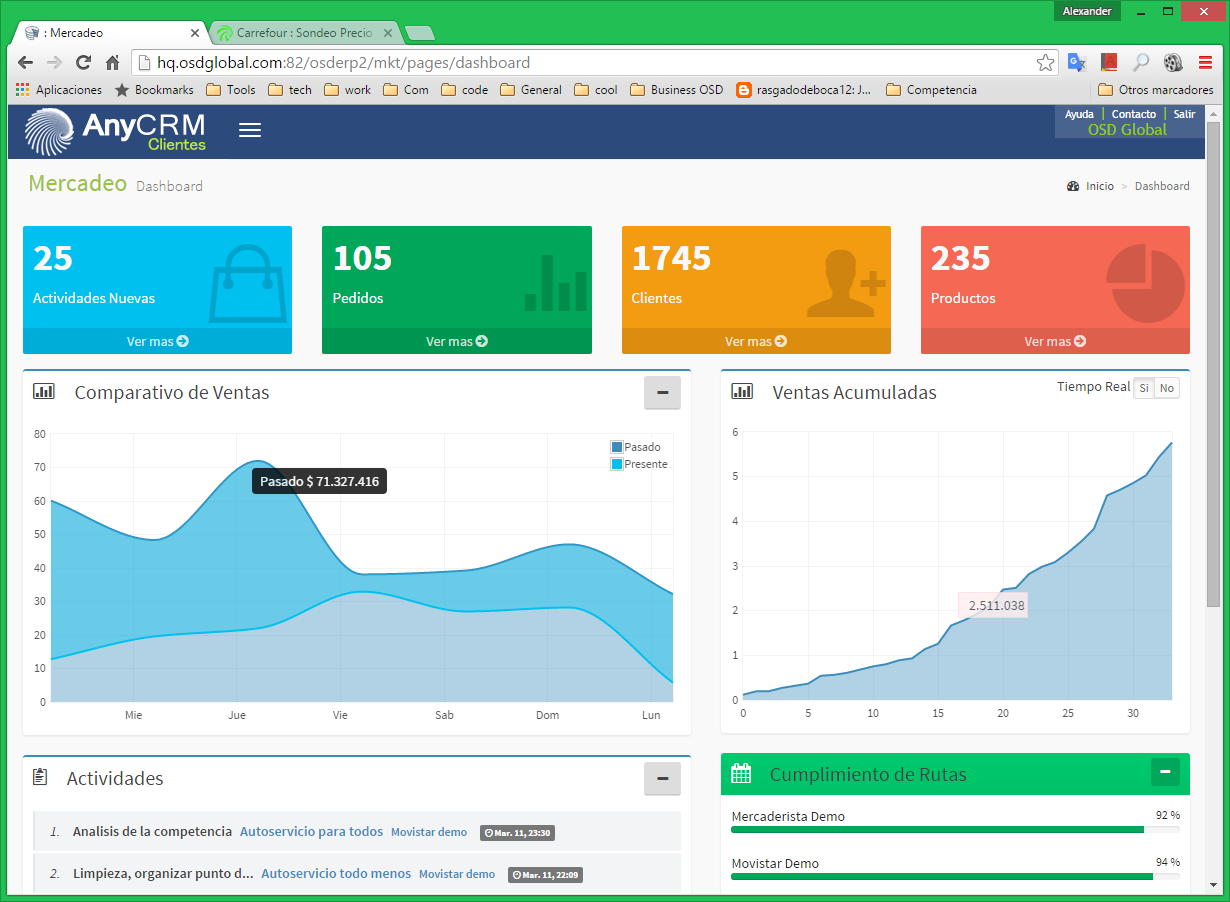Open the Ayuda link in the header

click(1079, 114)
